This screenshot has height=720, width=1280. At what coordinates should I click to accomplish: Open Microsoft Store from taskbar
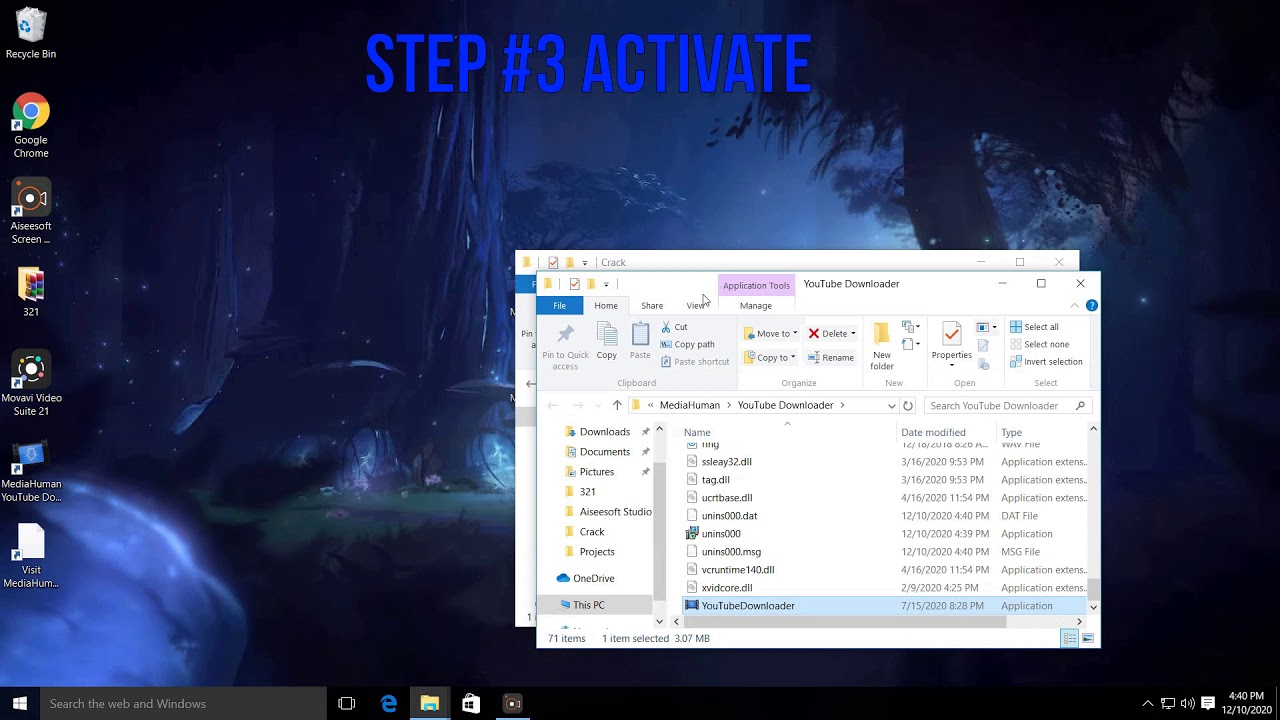[x=471, y=704]
